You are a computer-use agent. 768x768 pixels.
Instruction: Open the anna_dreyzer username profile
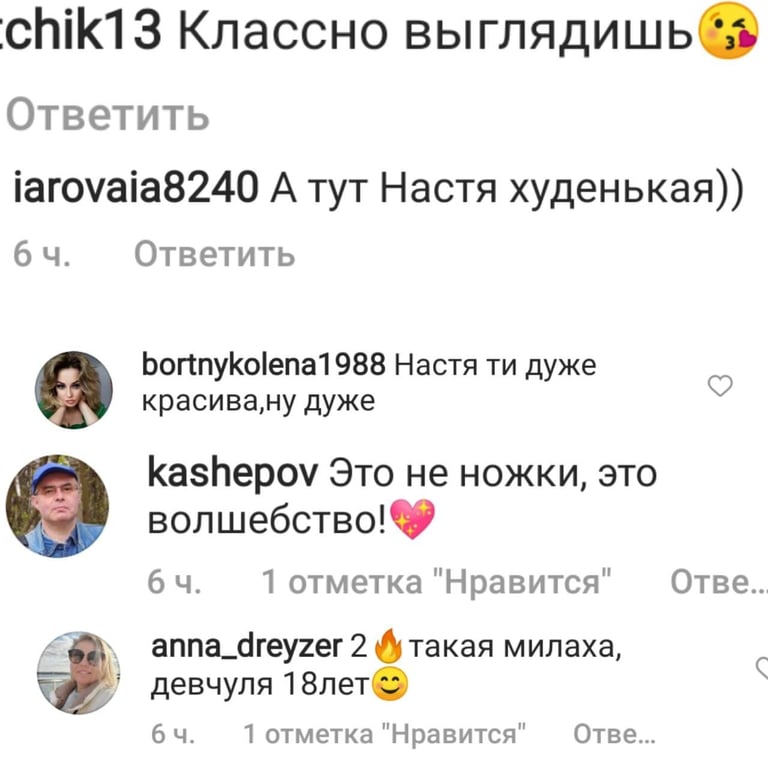coord(247,648)
